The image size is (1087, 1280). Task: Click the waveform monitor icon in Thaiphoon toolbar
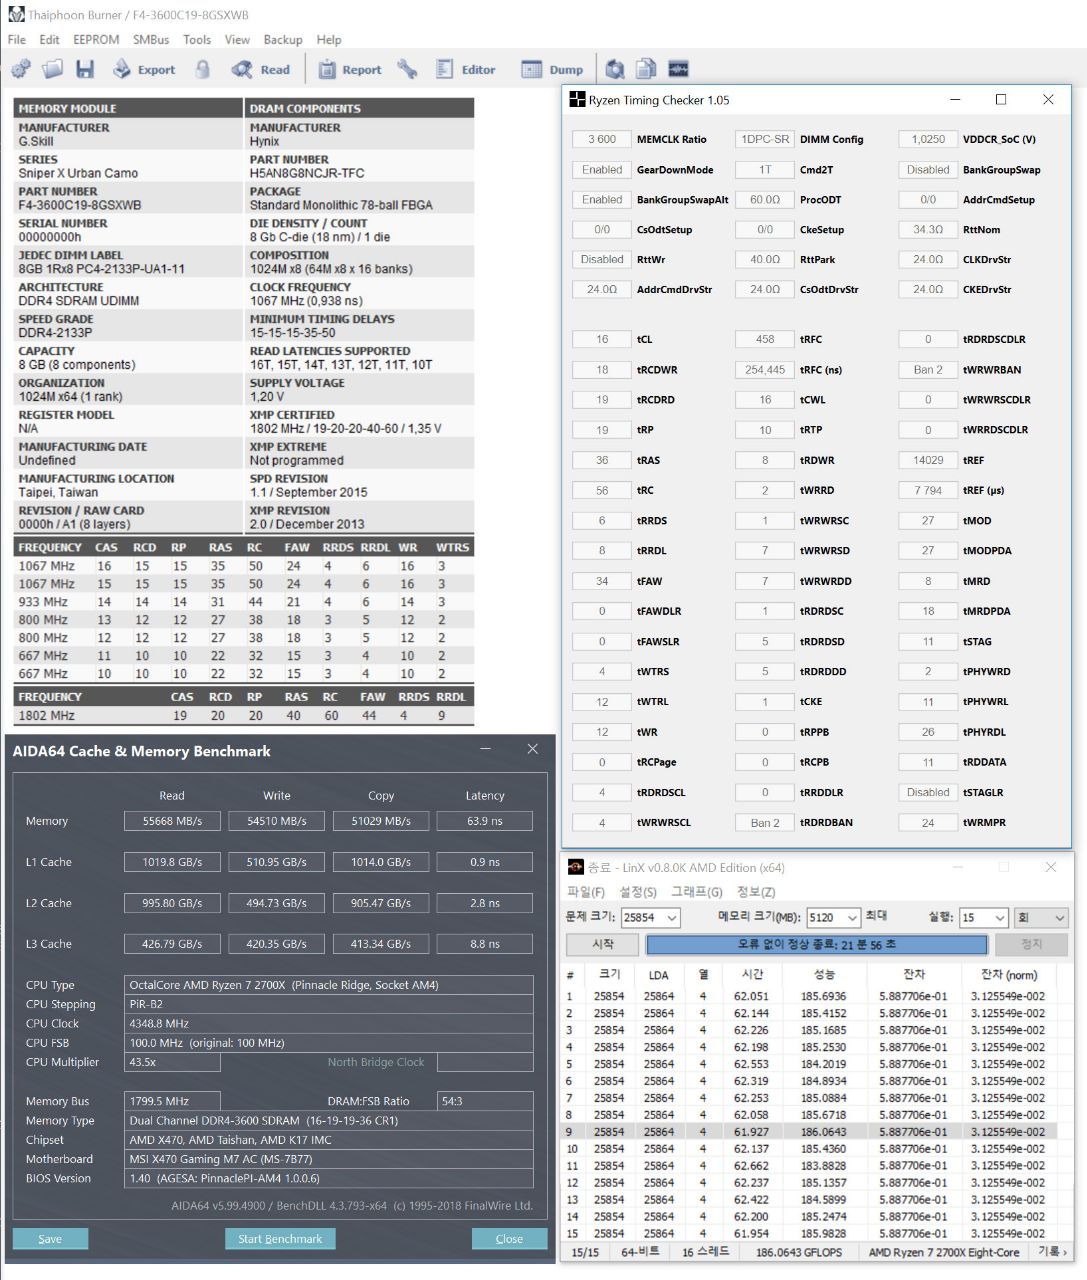[x=678, y=69]
